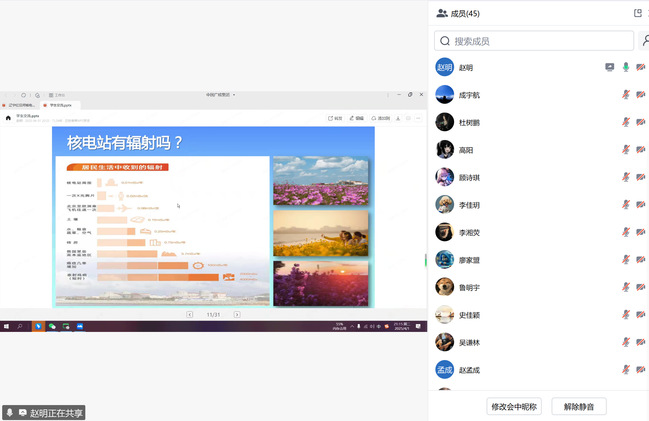Click 李佳玥's disabled camera icon

pos(641,205)
